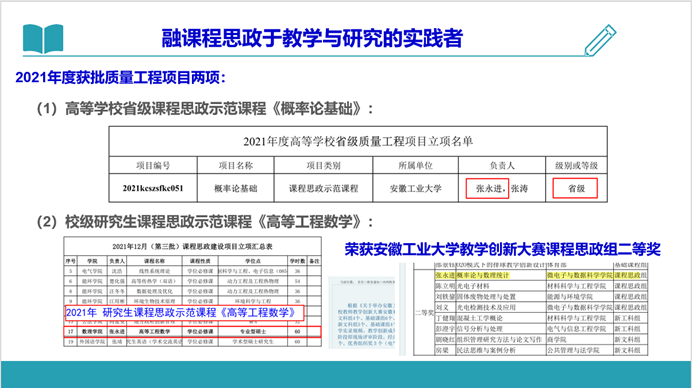Click the 学术型硕士研究生 cell in row 19

[253, 342]
